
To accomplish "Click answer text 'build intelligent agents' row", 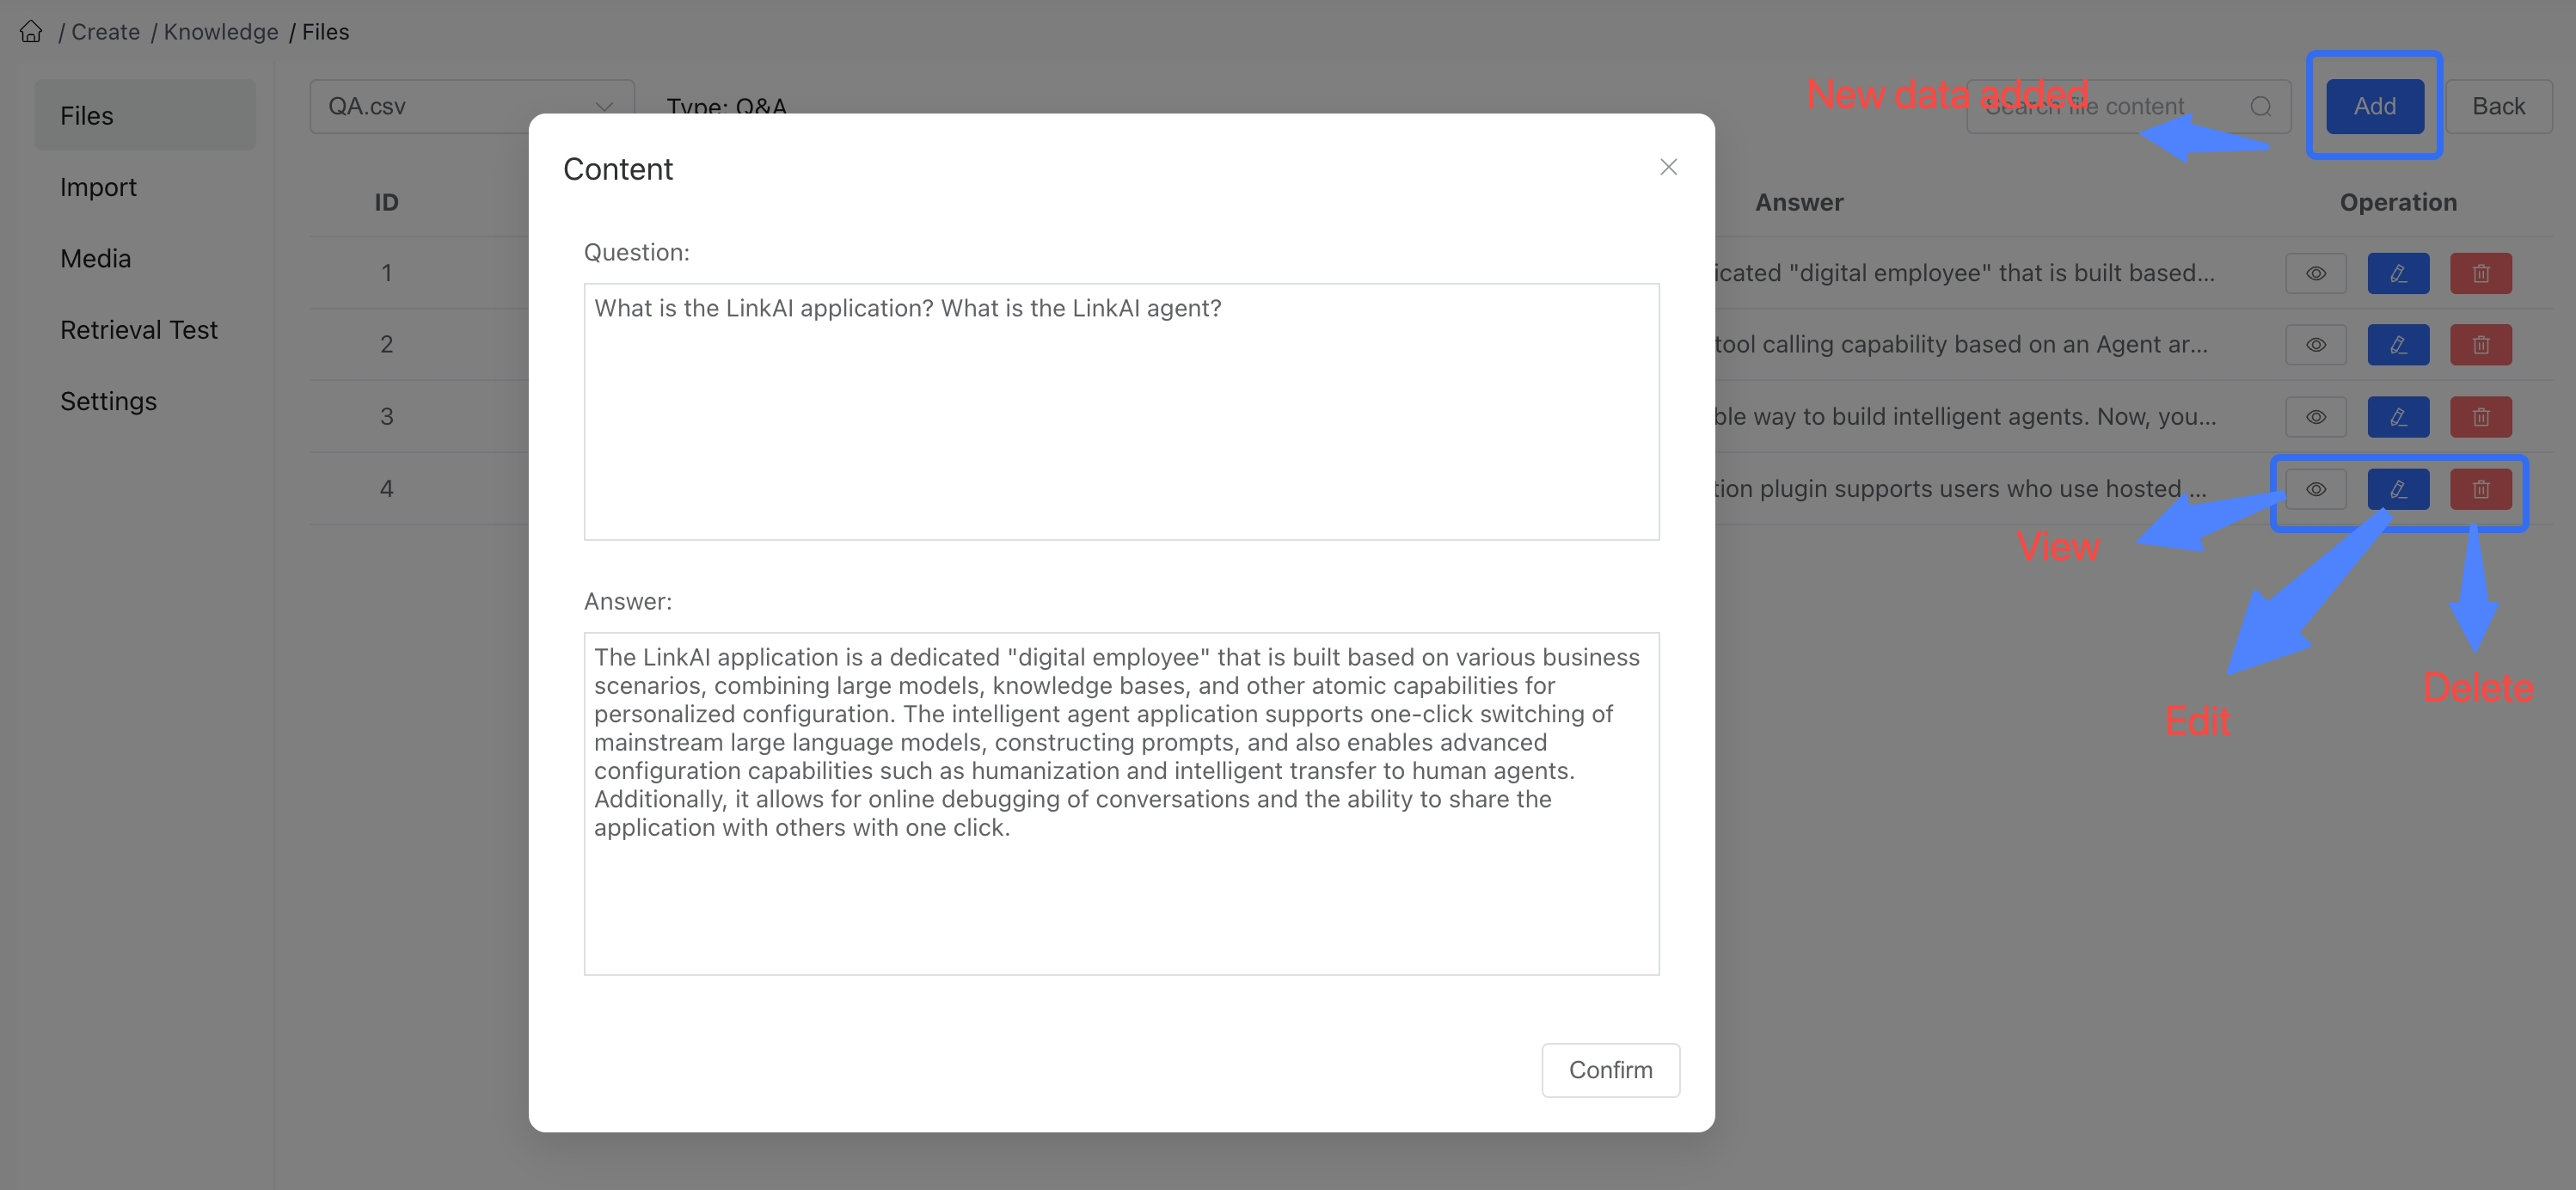I will pos(1965,416).
